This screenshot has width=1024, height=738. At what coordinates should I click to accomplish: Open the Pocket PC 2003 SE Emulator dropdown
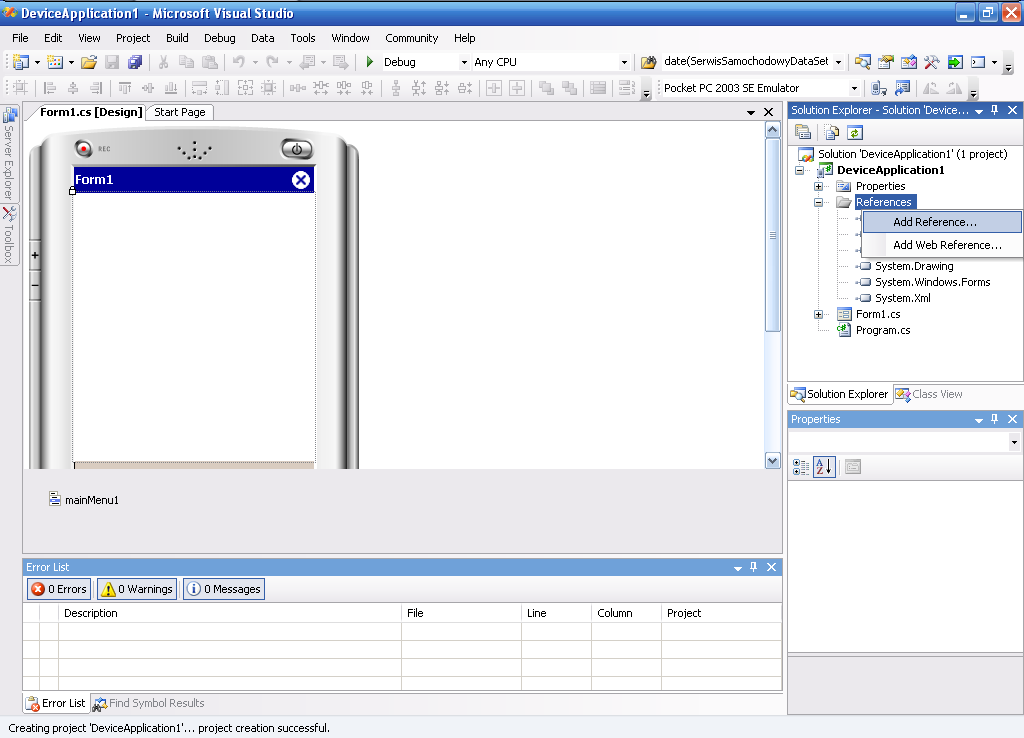tap(760, 88)
